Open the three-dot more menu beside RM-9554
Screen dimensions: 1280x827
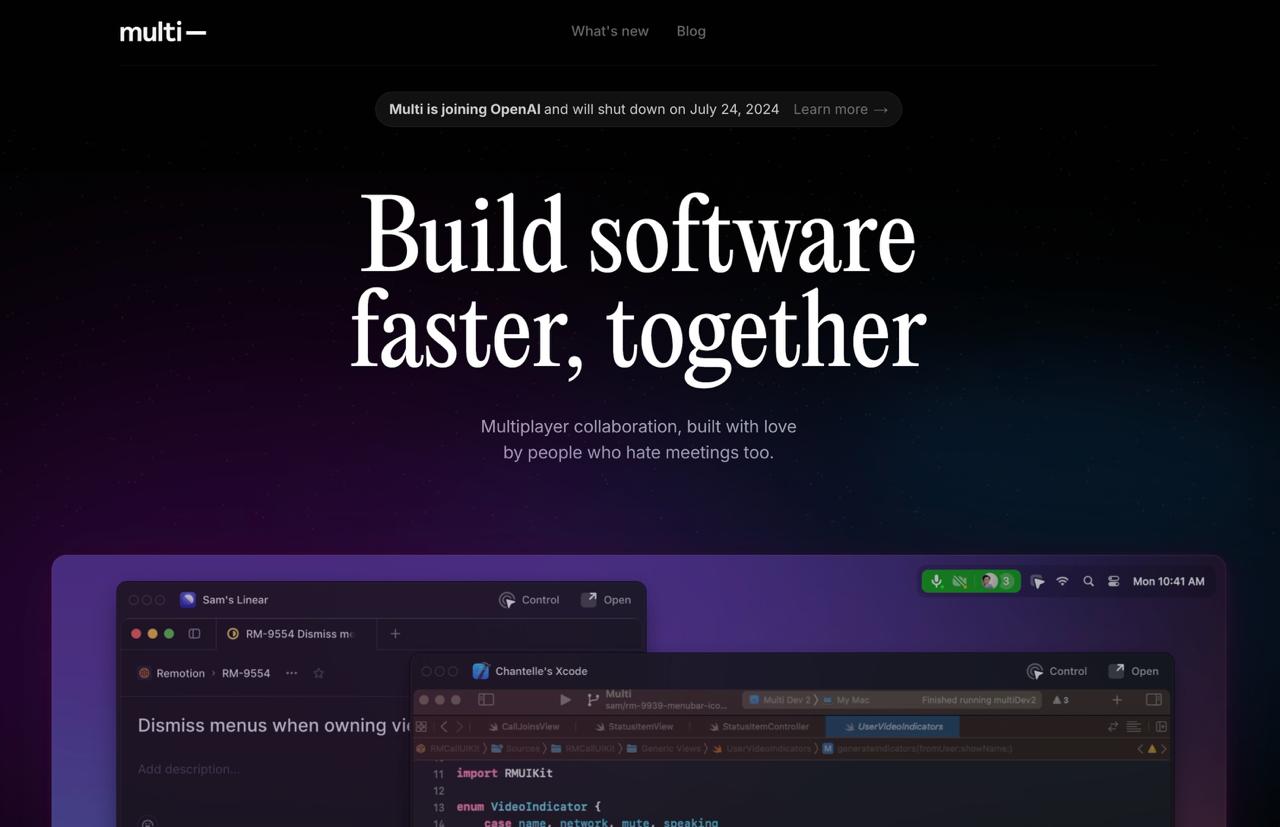coord(292,673)
